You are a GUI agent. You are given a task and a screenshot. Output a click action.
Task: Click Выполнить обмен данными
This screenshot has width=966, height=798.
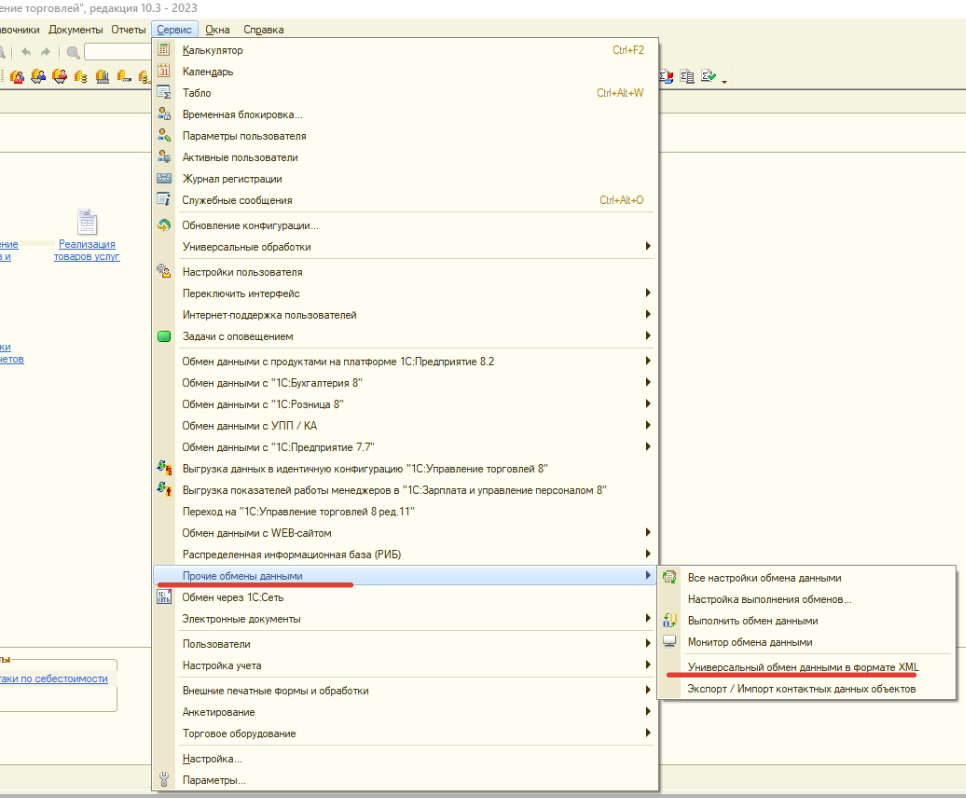(x=752, y=621)
